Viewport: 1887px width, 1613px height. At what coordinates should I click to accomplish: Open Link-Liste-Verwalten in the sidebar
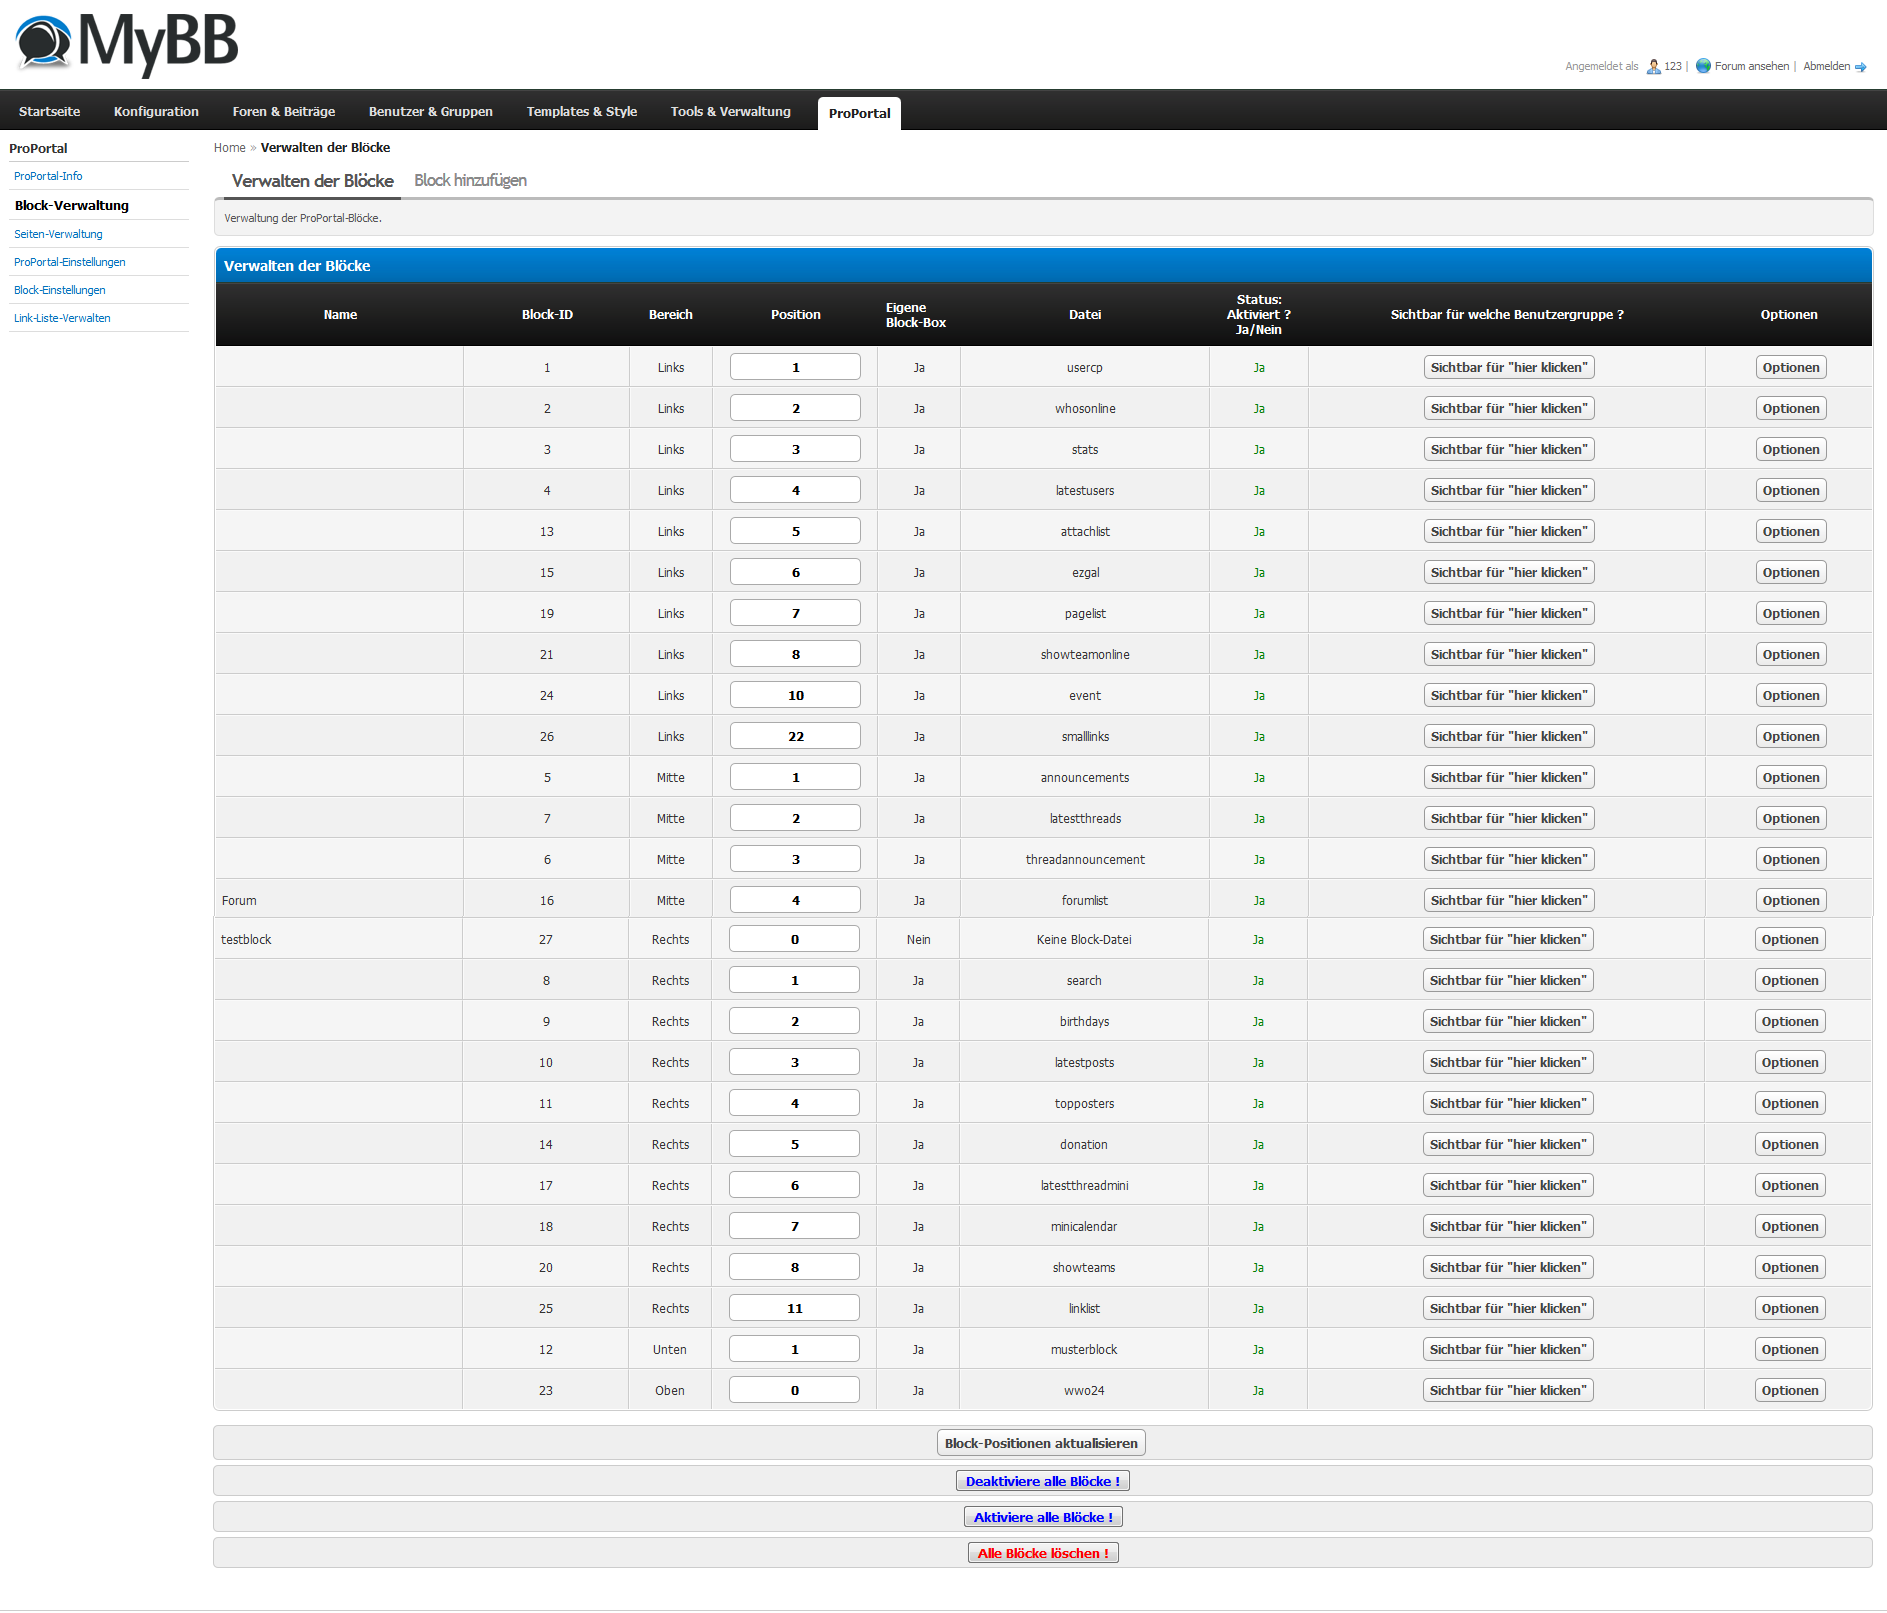(x=62, y=318)
